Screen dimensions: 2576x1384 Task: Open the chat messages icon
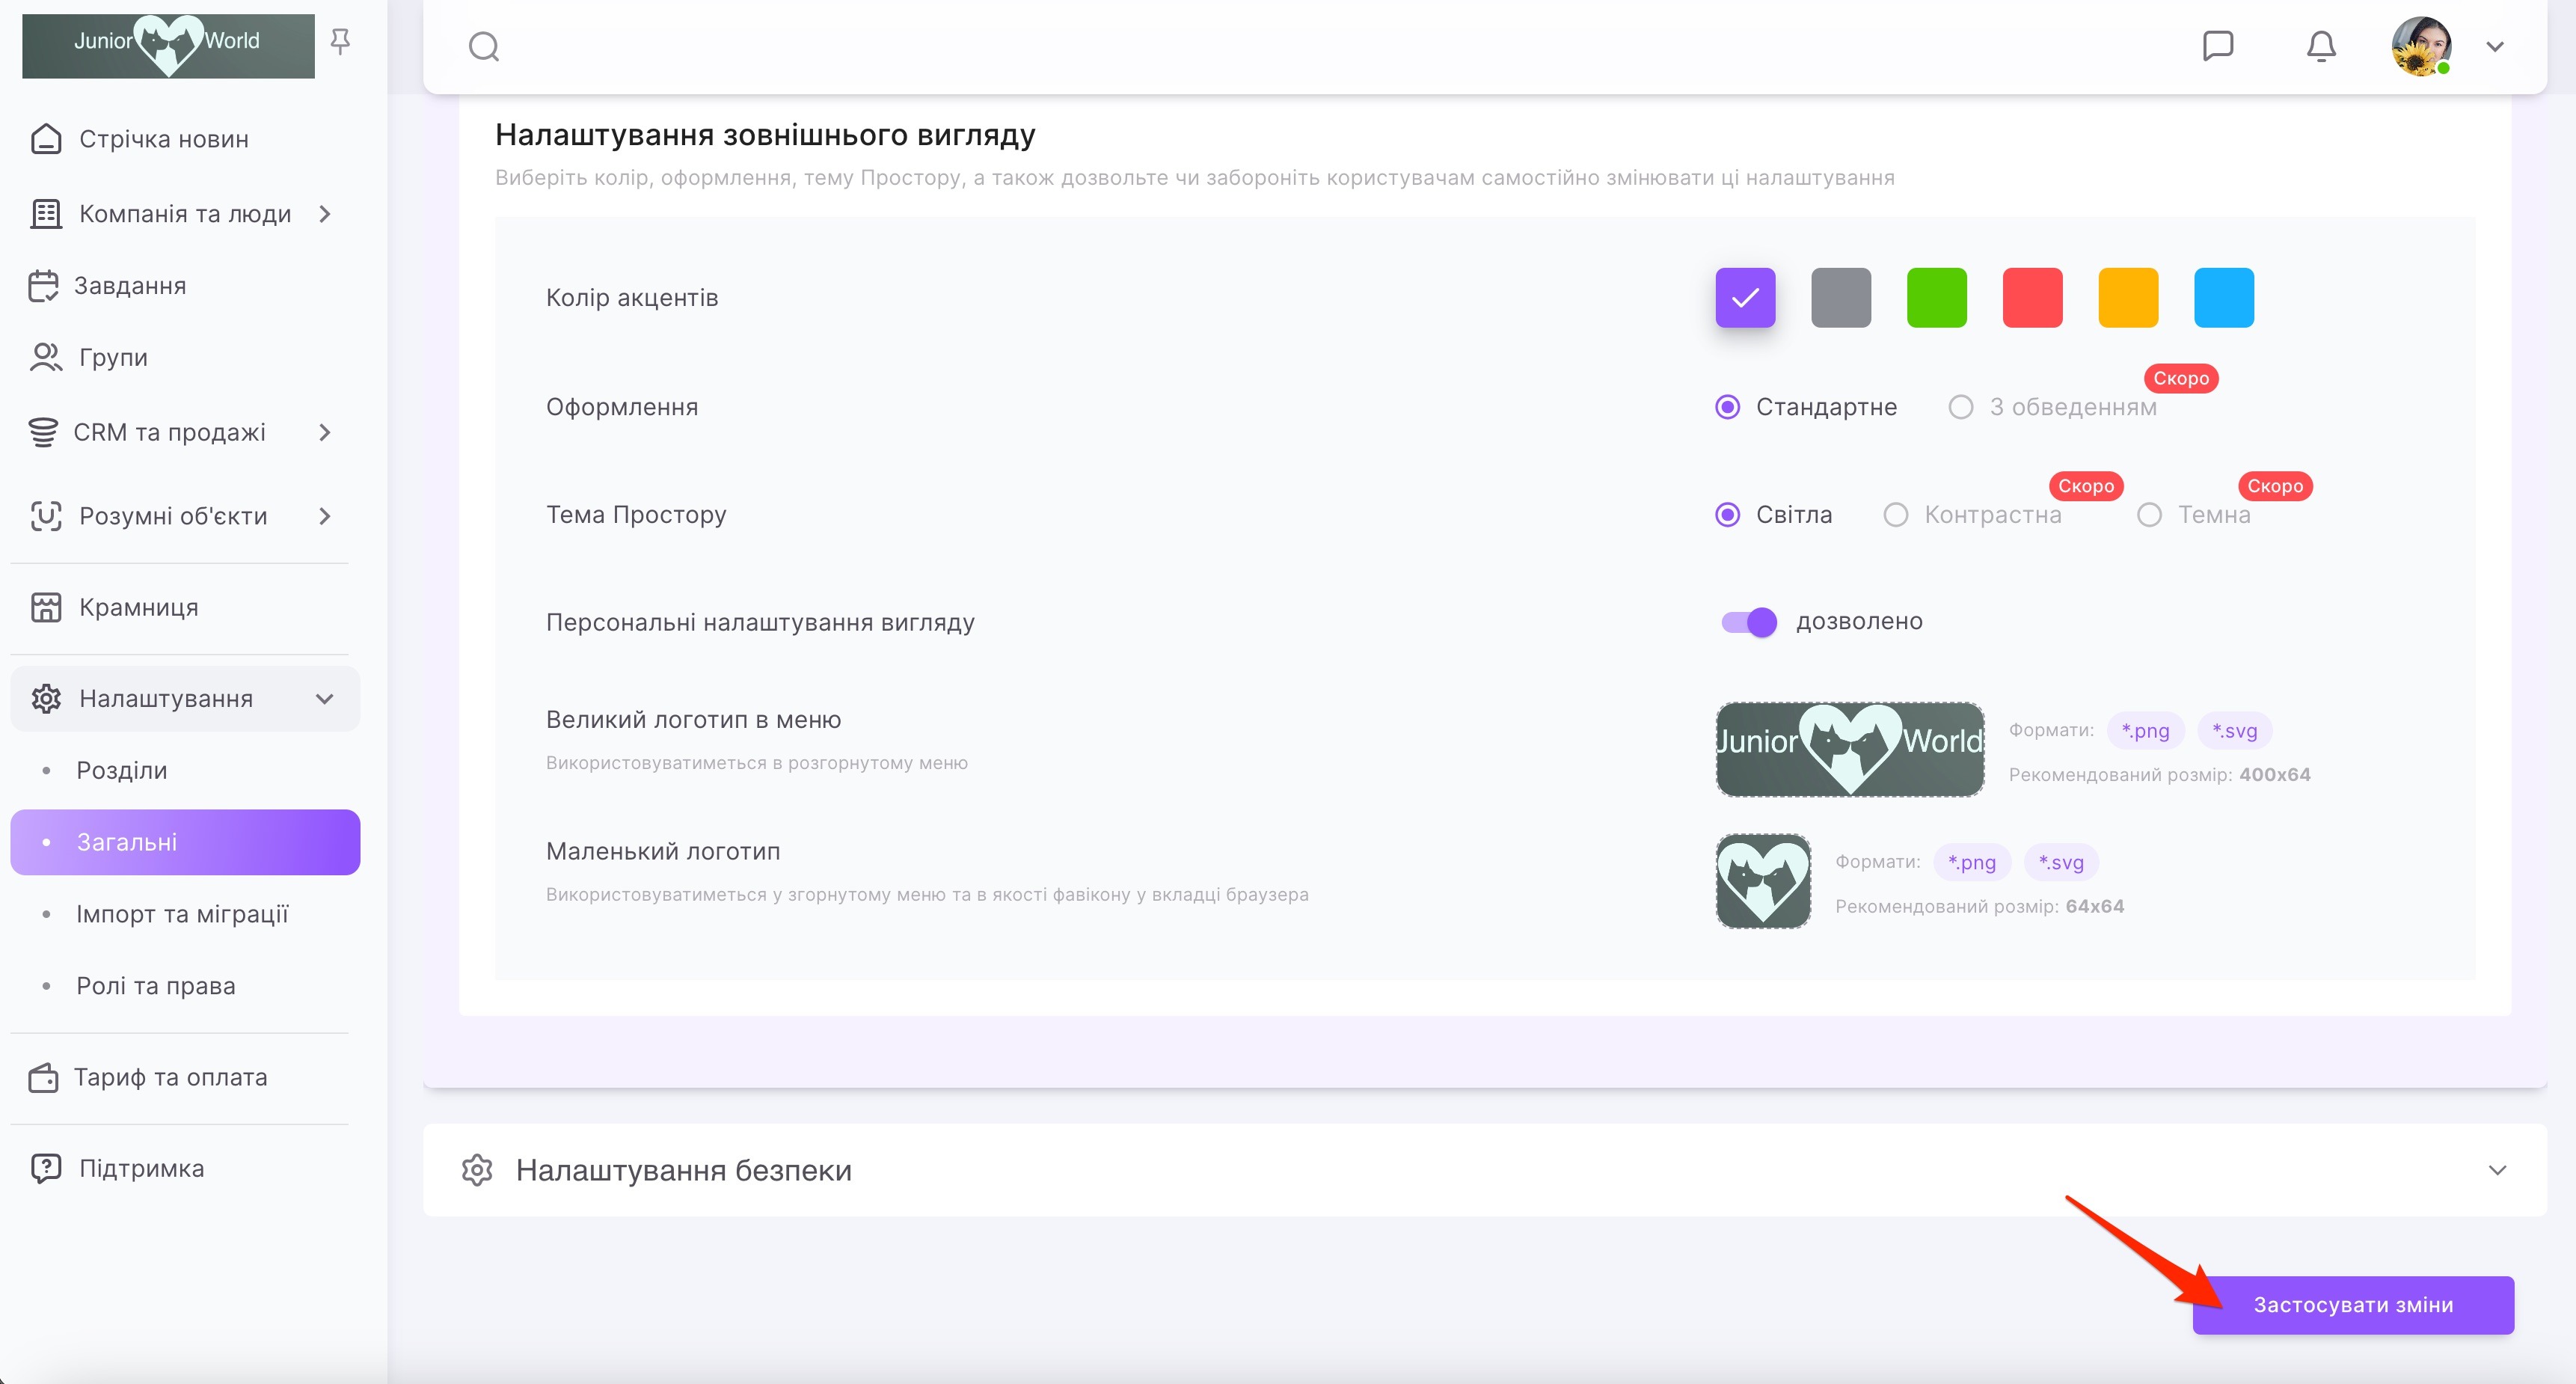click(2217, 46)
